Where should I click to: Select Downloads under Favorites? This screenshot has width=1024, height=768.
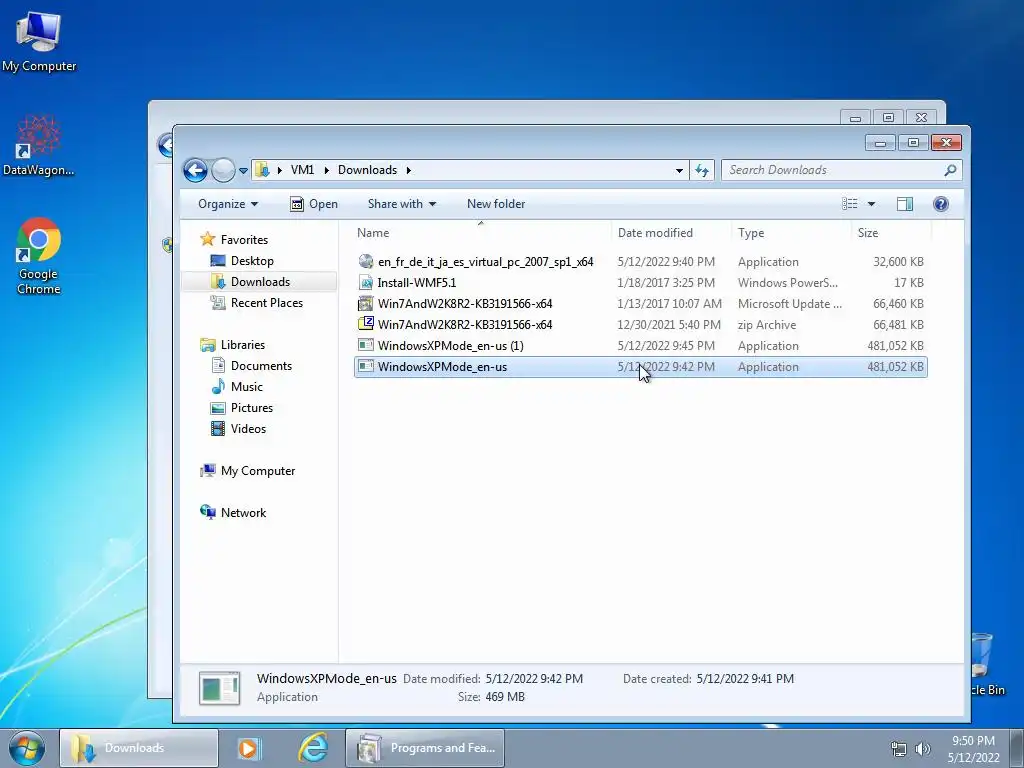pyautogui.click(x=260, y=281)
